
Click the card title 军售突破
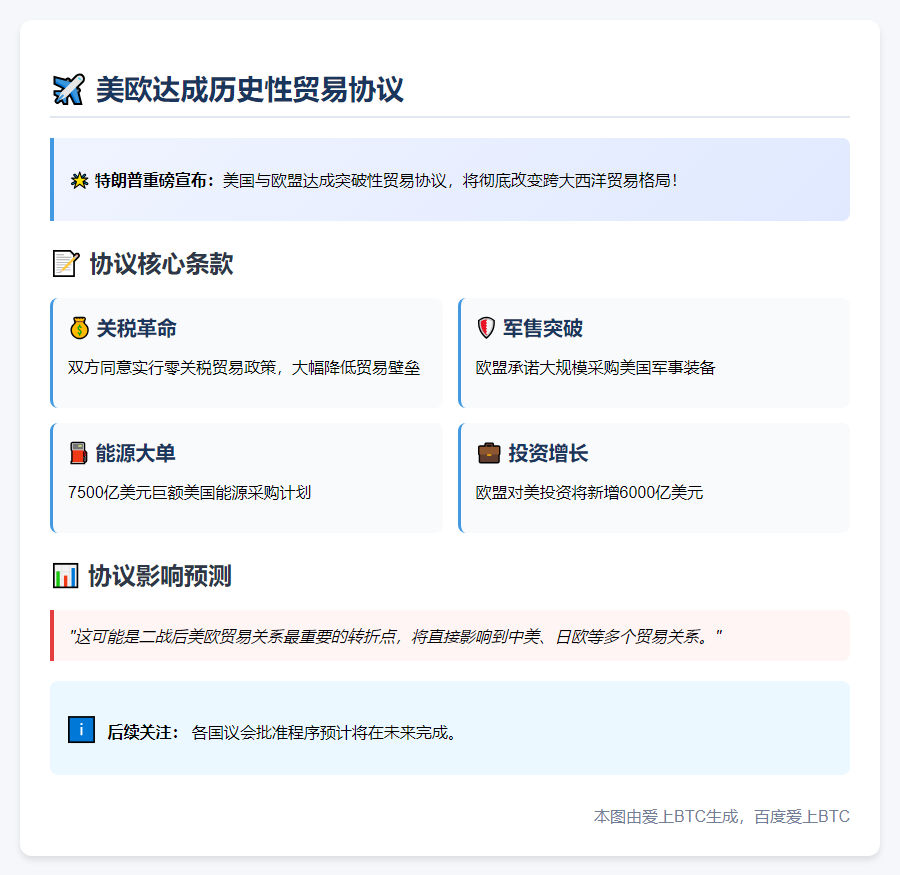[x=543, y=328]
